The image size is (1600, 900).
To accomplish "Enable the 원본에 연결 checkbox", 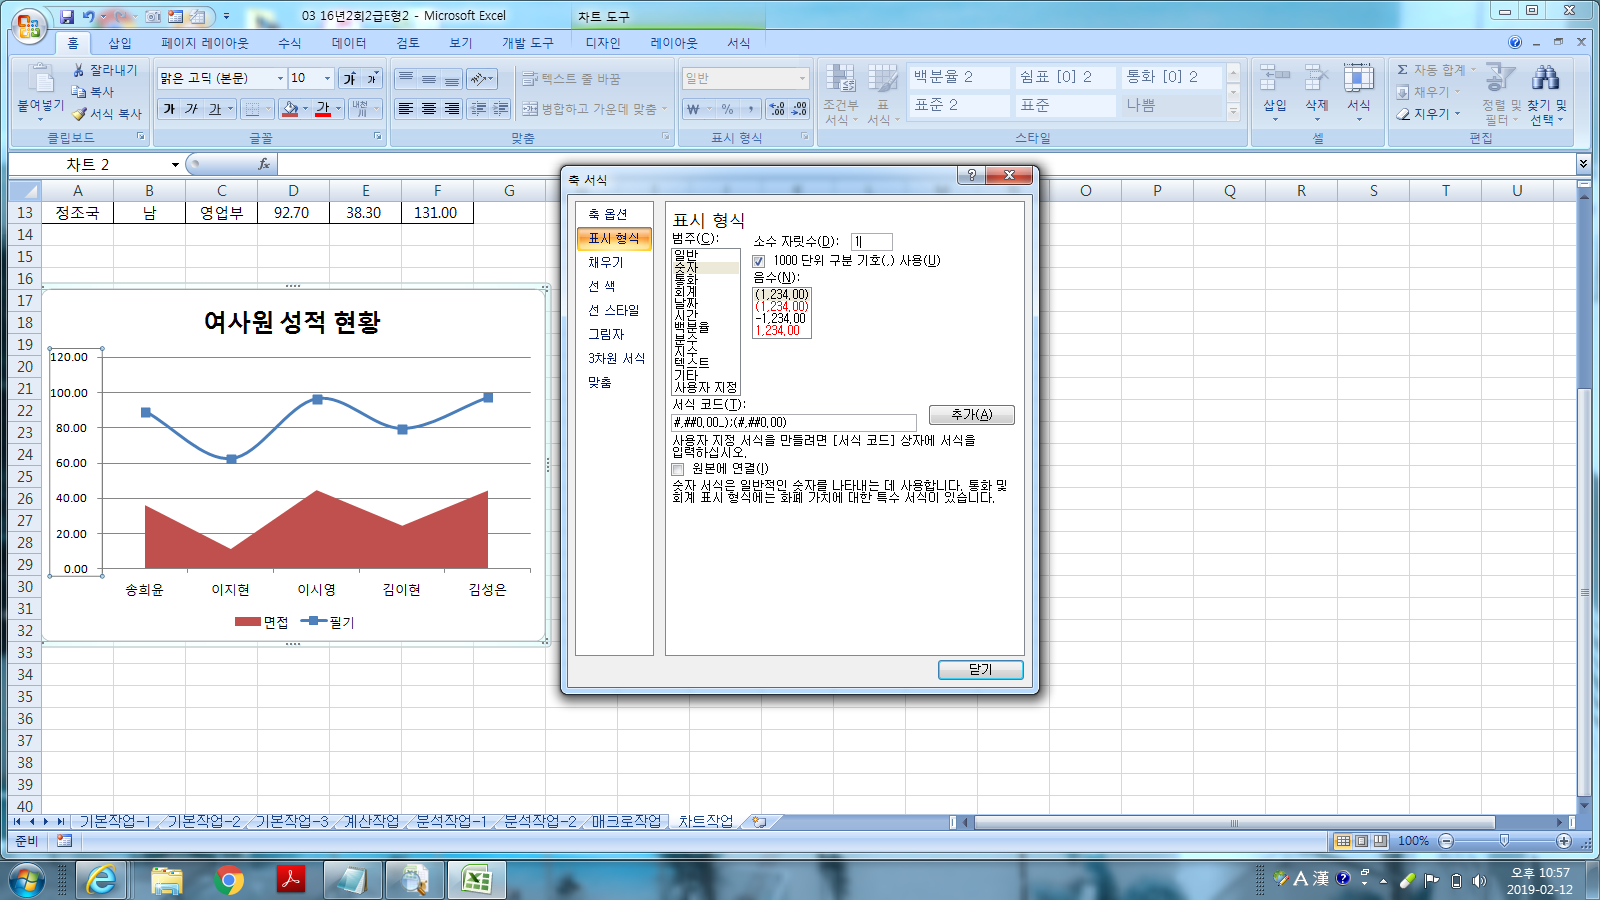I will (x=678, y=469).
